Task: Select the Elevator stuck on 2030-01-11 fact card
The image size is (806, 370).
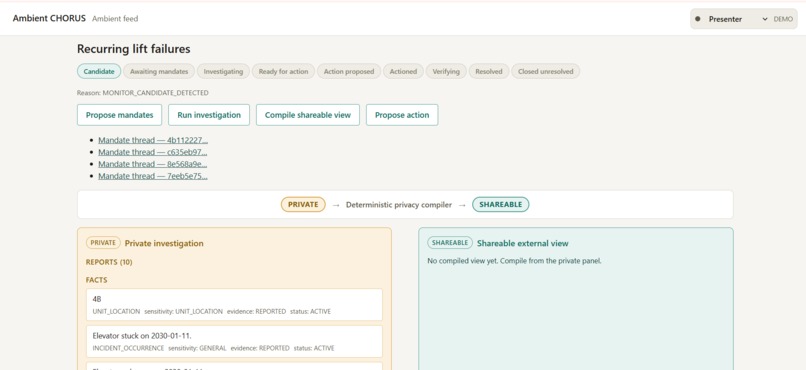Action: click(x=234, y=341)
